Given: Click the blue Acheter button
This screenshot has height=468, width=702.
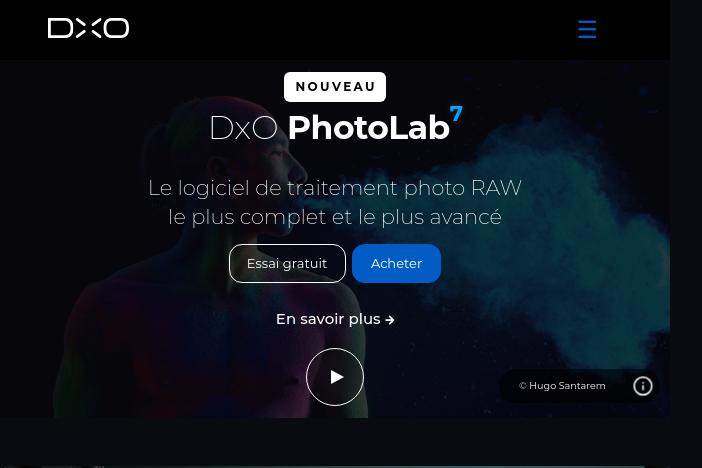Looking at the screenshot, I should (x=396, y=263).
